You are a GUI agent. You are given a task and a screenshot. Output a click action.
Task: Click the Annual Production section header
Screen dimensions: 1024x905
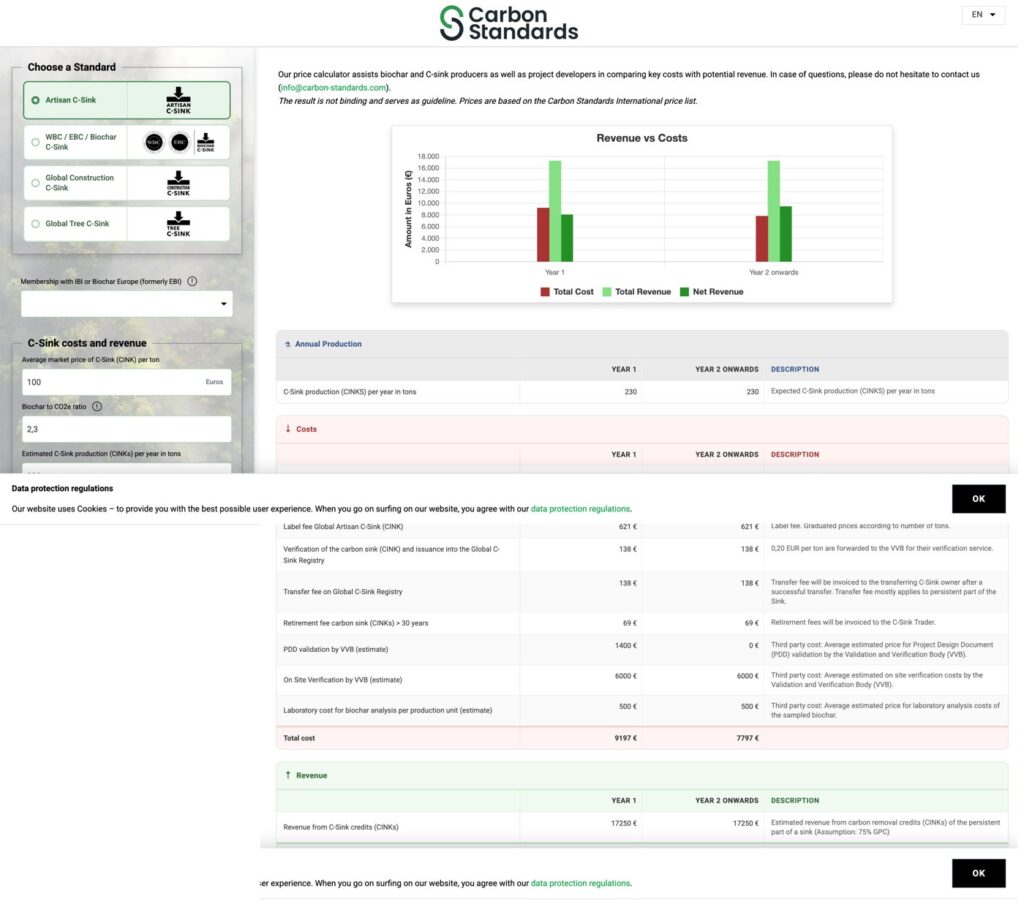pyautogui.click(x=642, y=344)
